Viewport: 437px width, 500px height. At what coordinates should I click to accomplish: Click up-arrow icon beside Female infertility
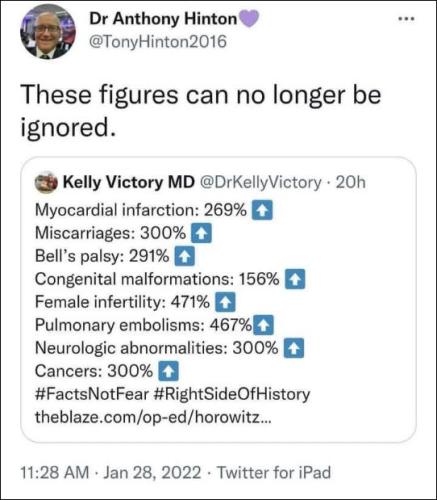click(226, 302)
